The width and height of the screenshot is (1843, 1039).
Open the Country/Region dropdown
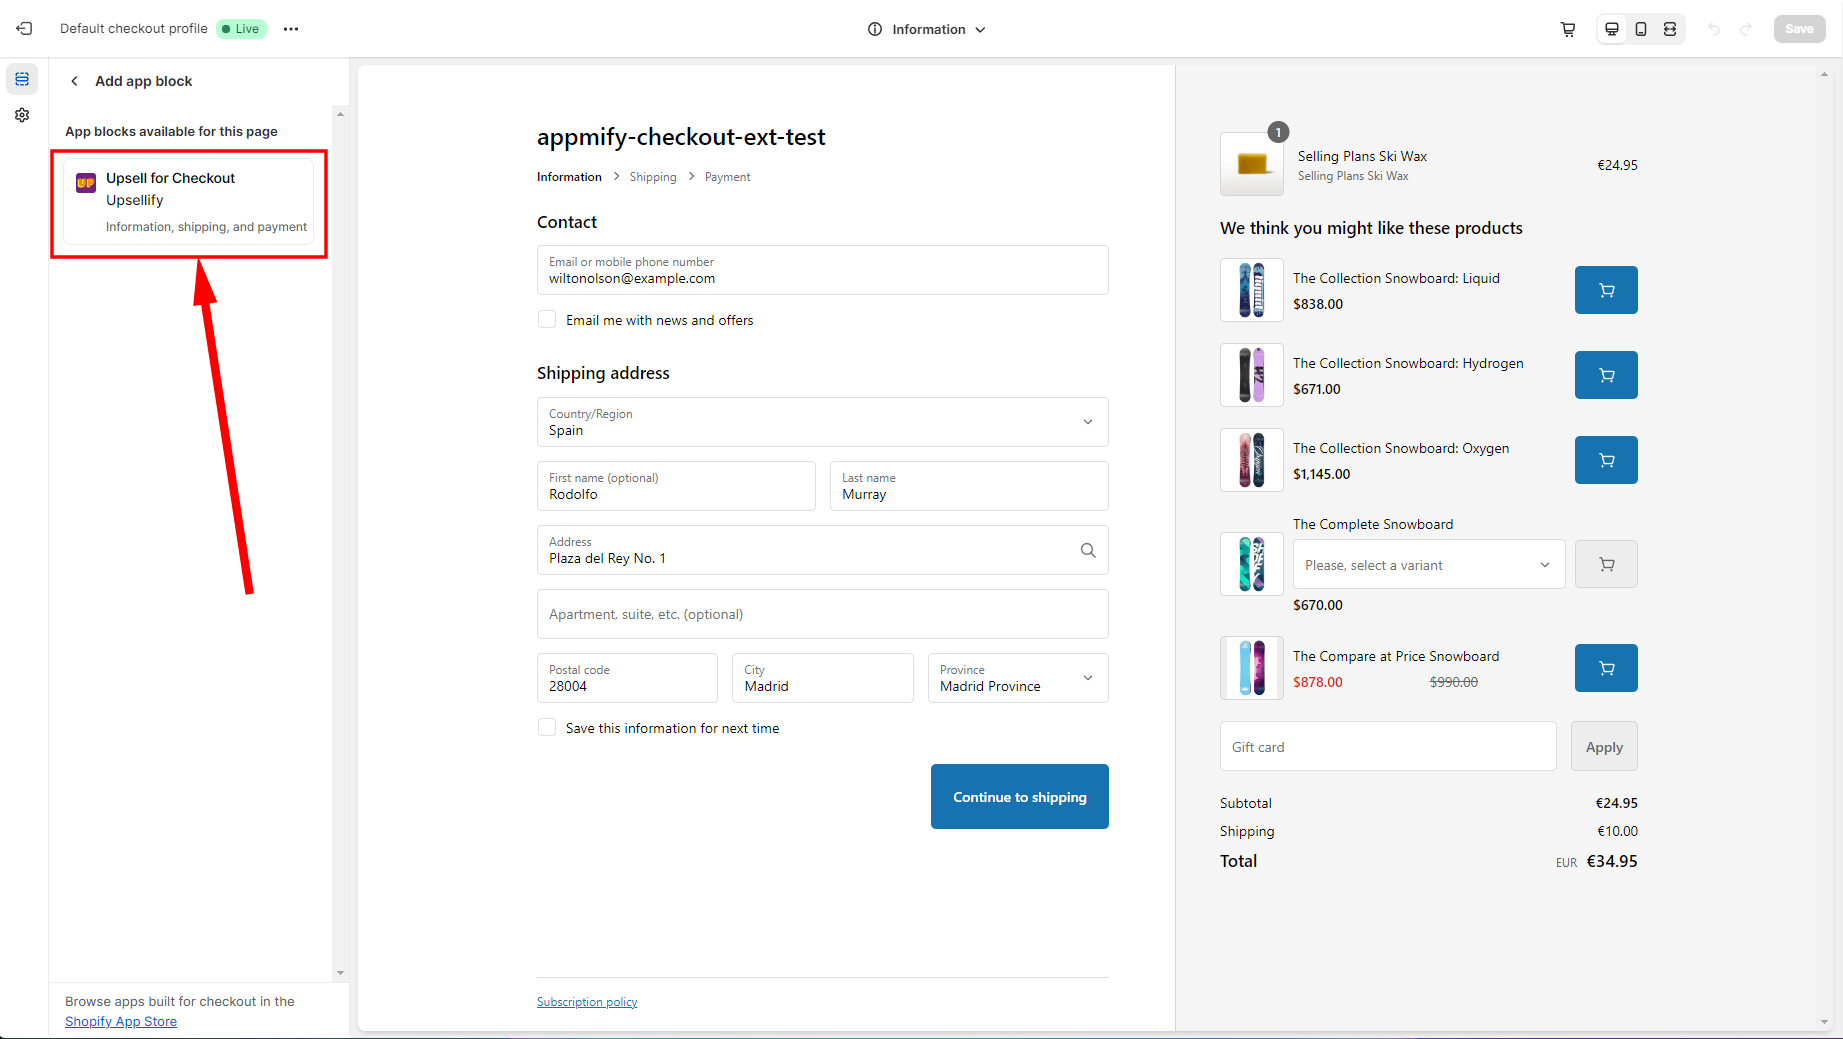coord(822,422)
